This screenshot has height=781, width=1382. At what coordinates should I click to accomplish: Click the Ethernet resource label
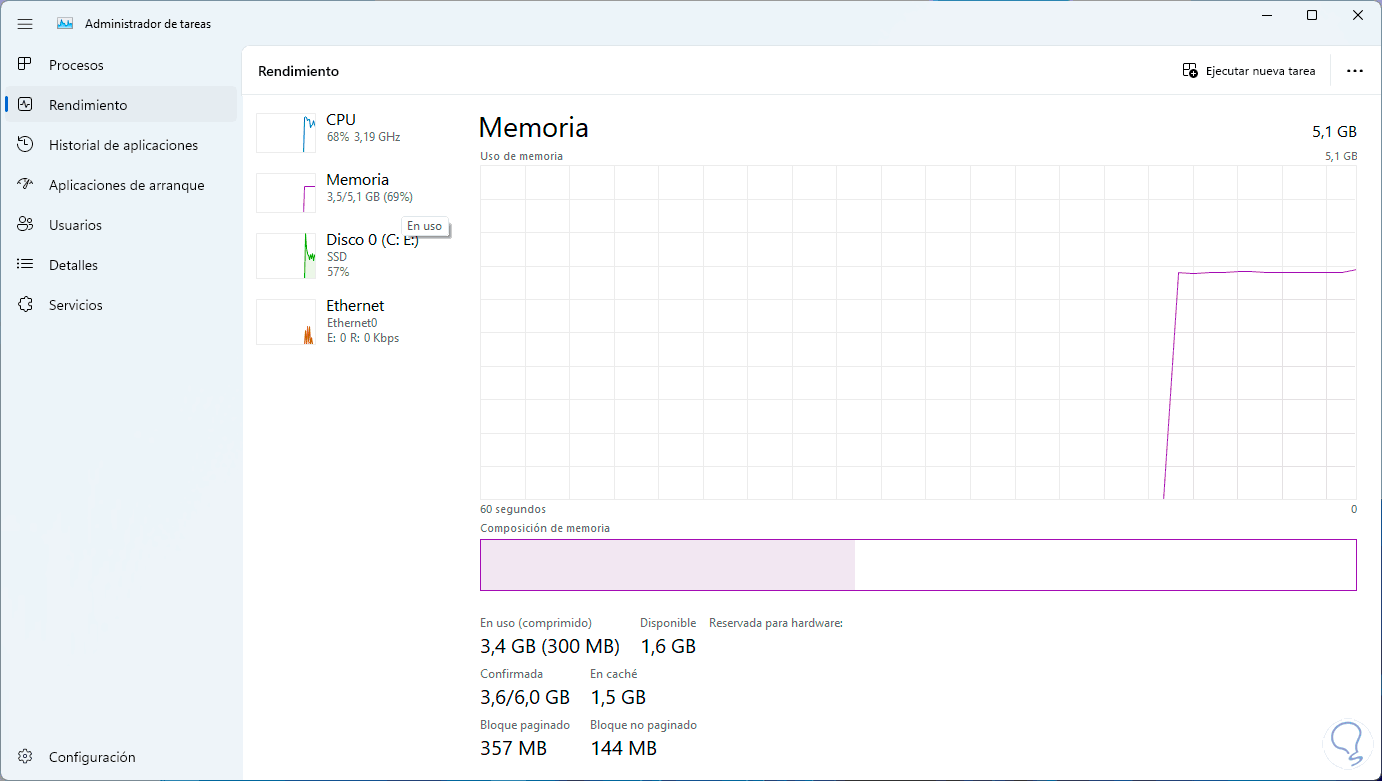click(x=355, y=306)
